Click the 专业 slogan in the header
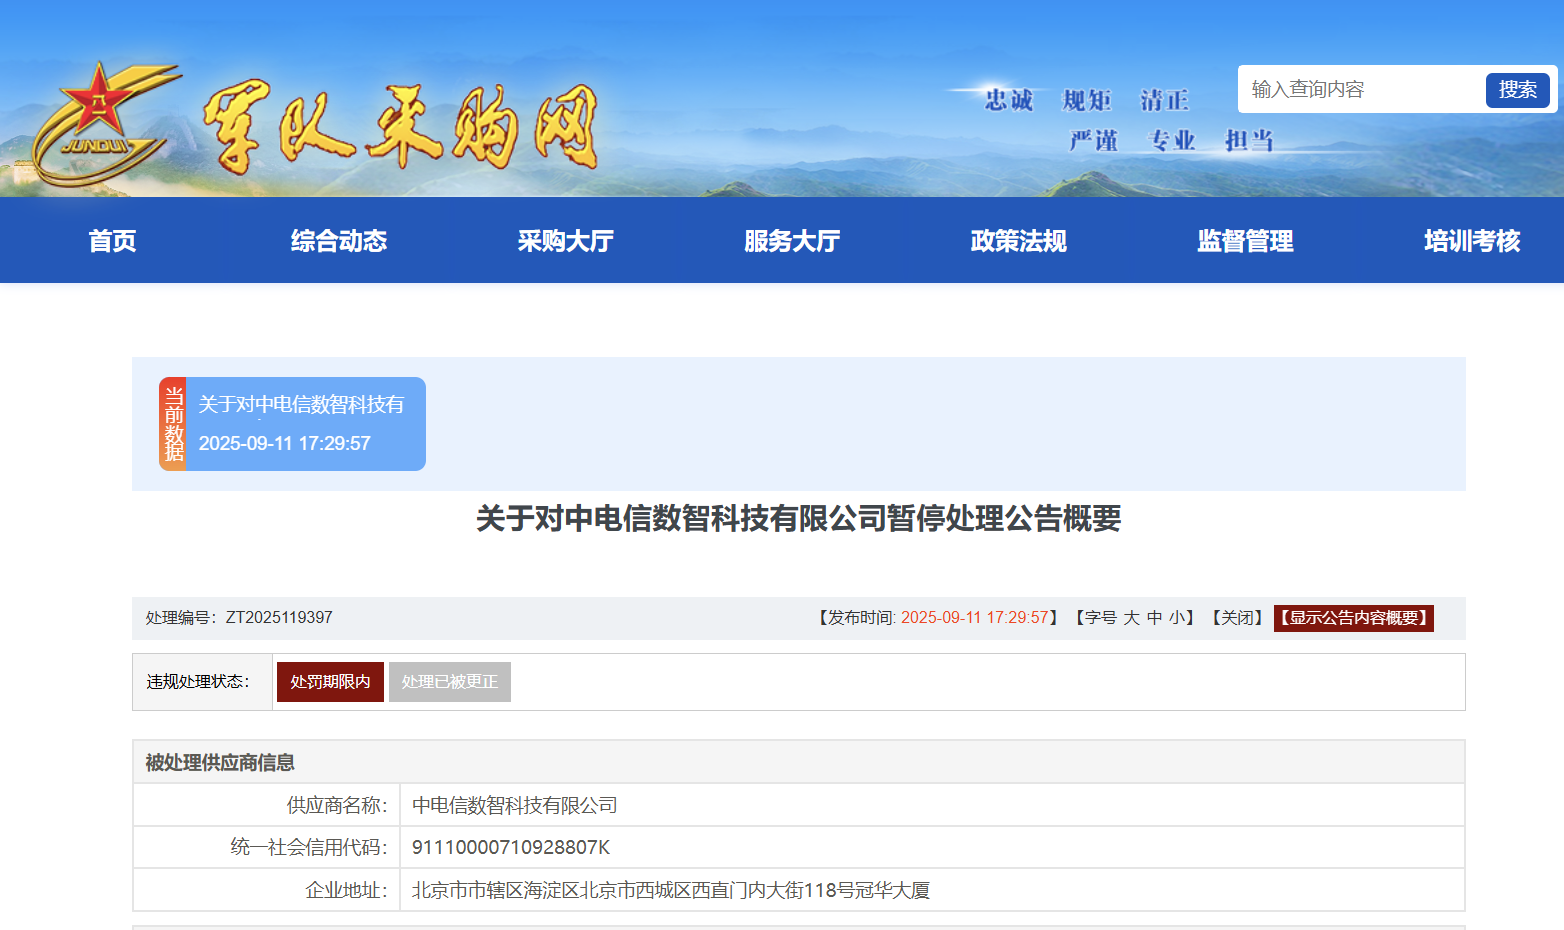Image resolution: width=1564 pixels, height=930 pixels. [1171, 140]
